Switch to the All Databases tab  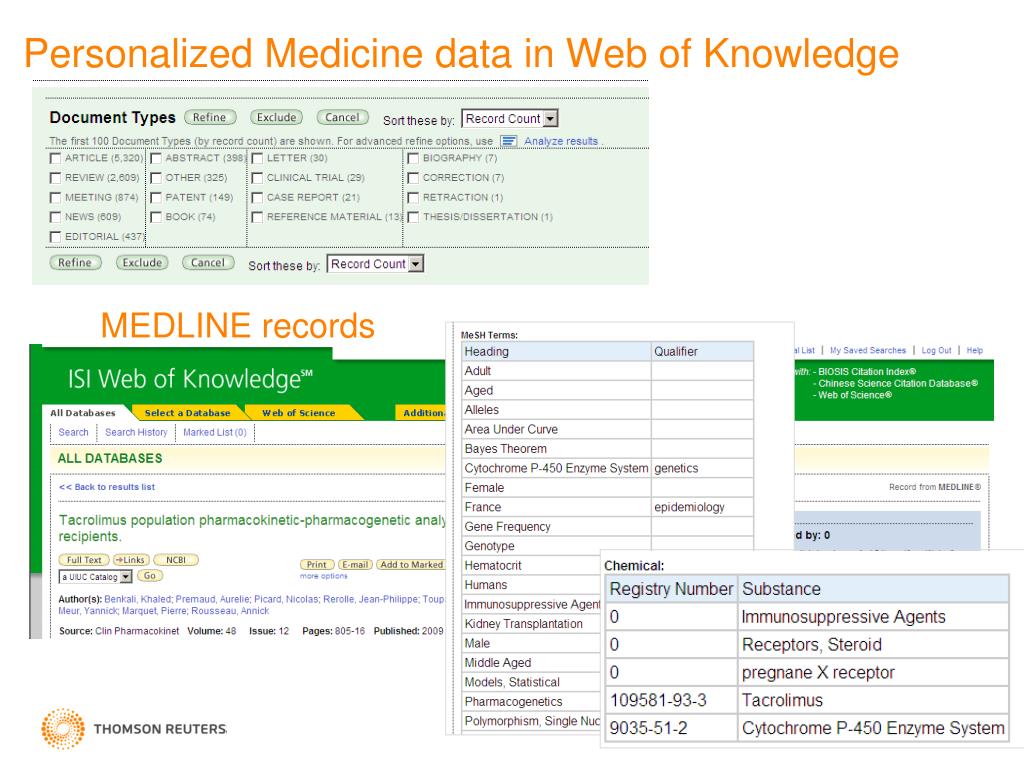tap(83, 413)
